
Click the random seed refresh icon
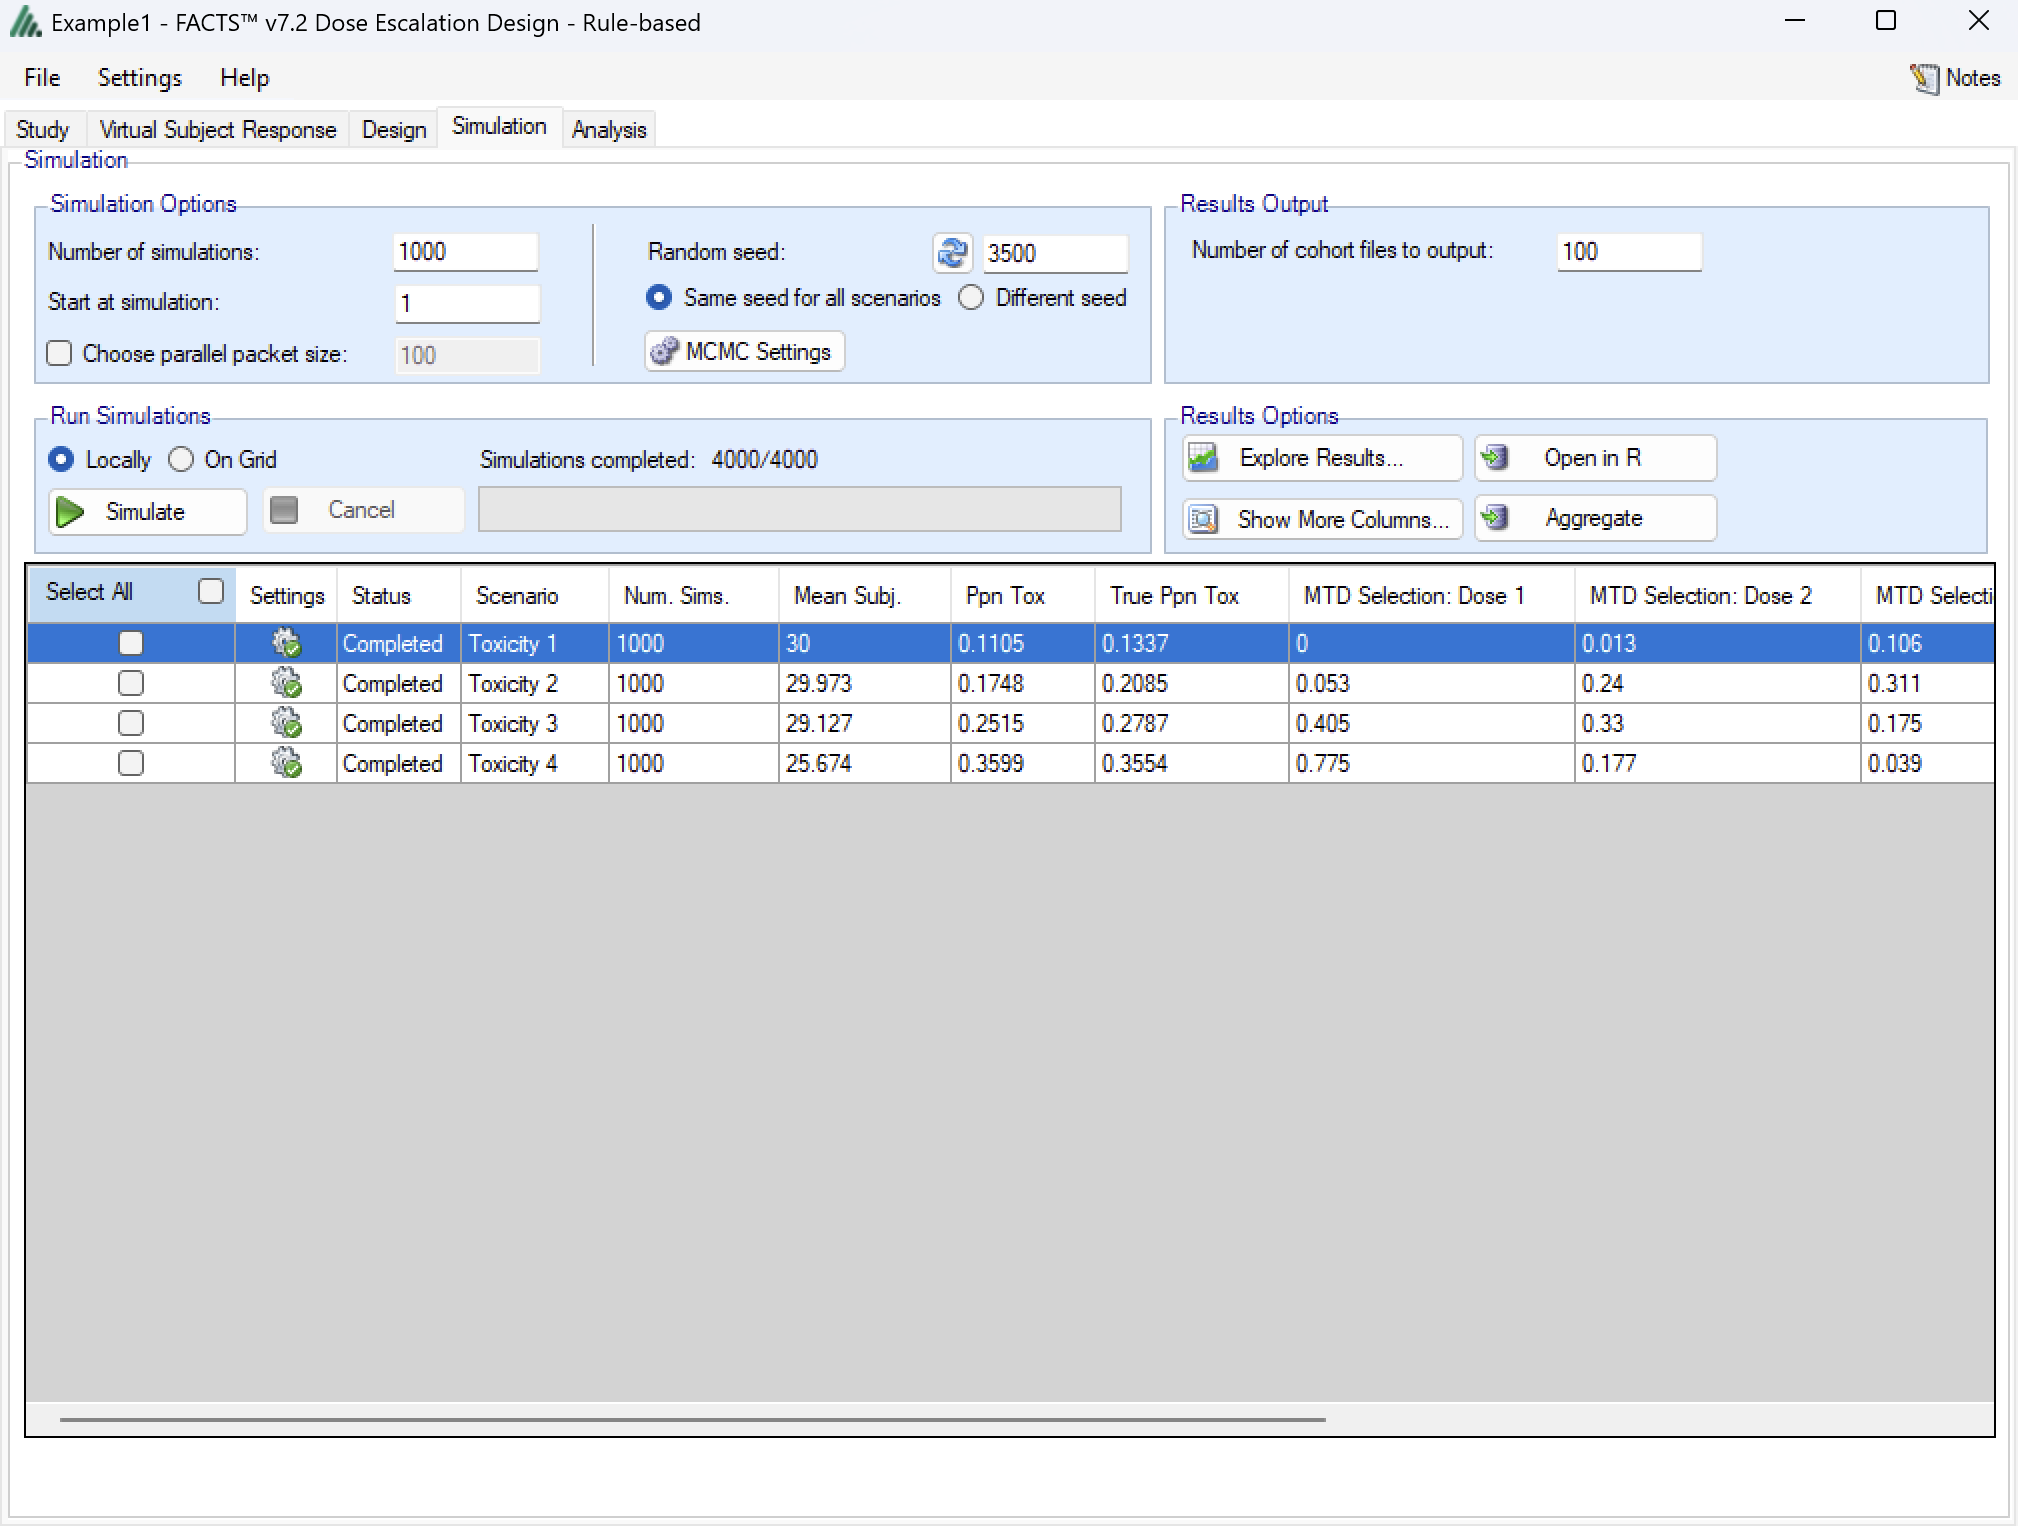click(951, 253)
